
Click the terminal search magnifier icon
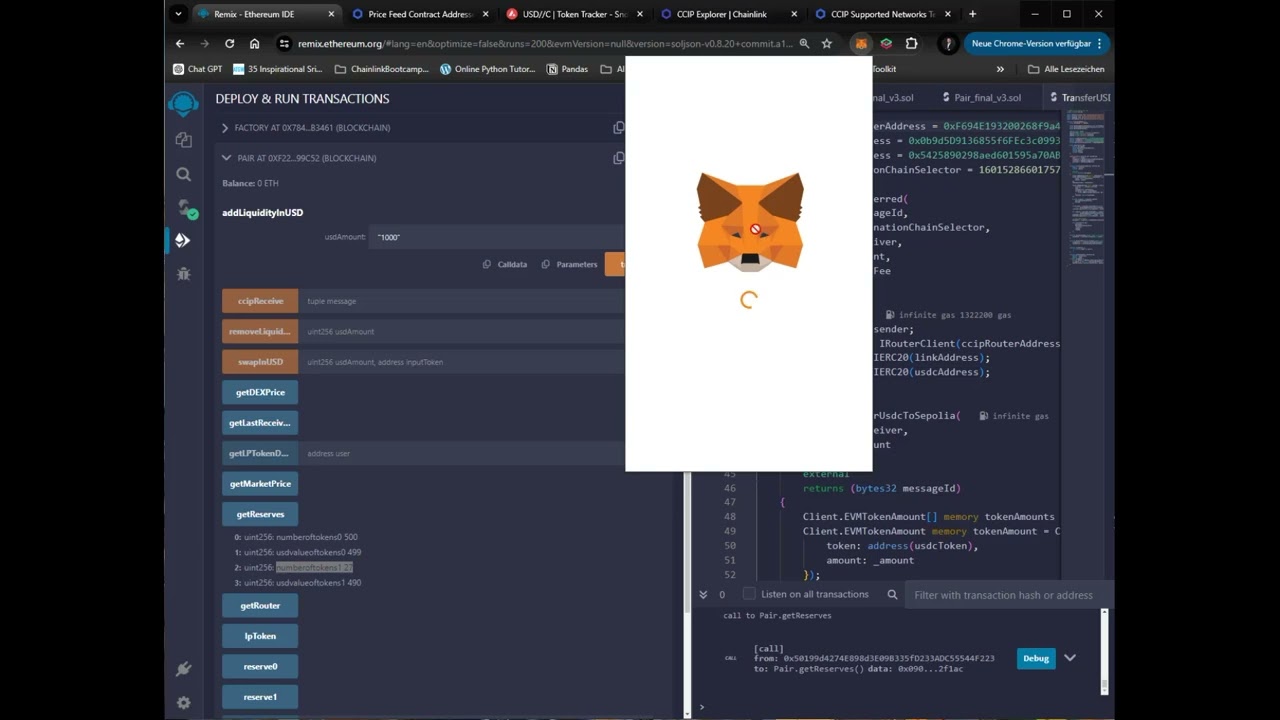point(892,594)
